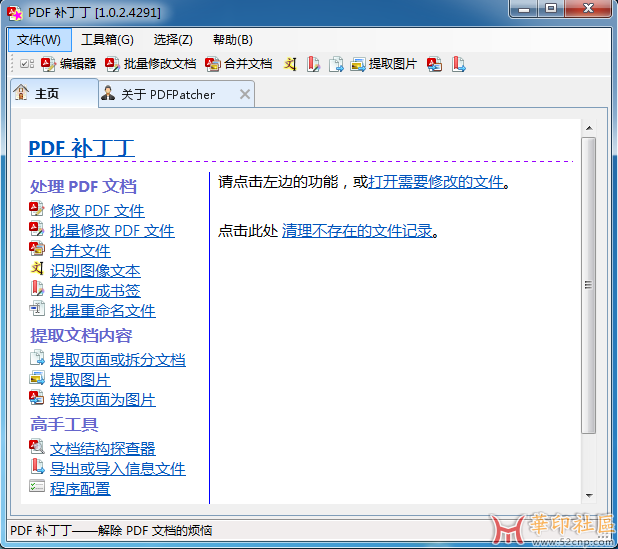Minimize the PDF 补丁丁 window

(x=524, y=9)
